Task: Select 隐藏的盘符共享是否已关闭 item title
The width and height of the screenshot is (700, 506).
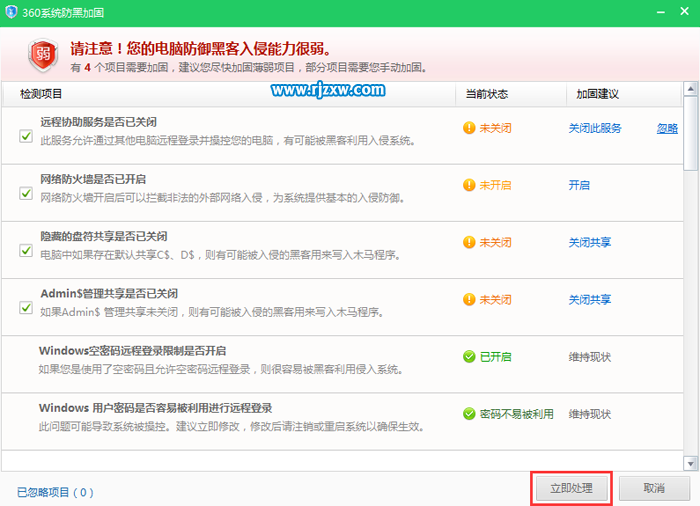Action: [x=104, y=236]
